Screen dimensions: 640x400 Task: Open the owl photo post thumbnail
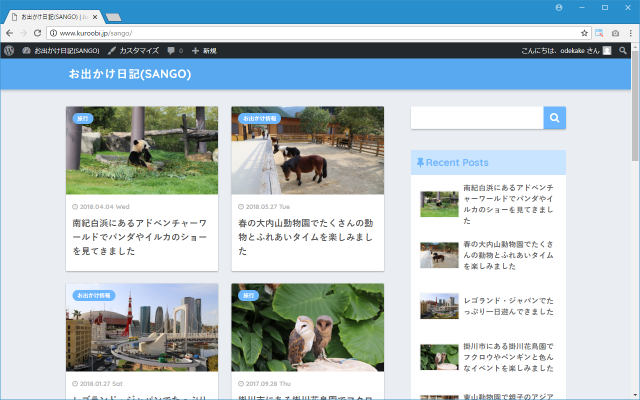tap(307, 327)
